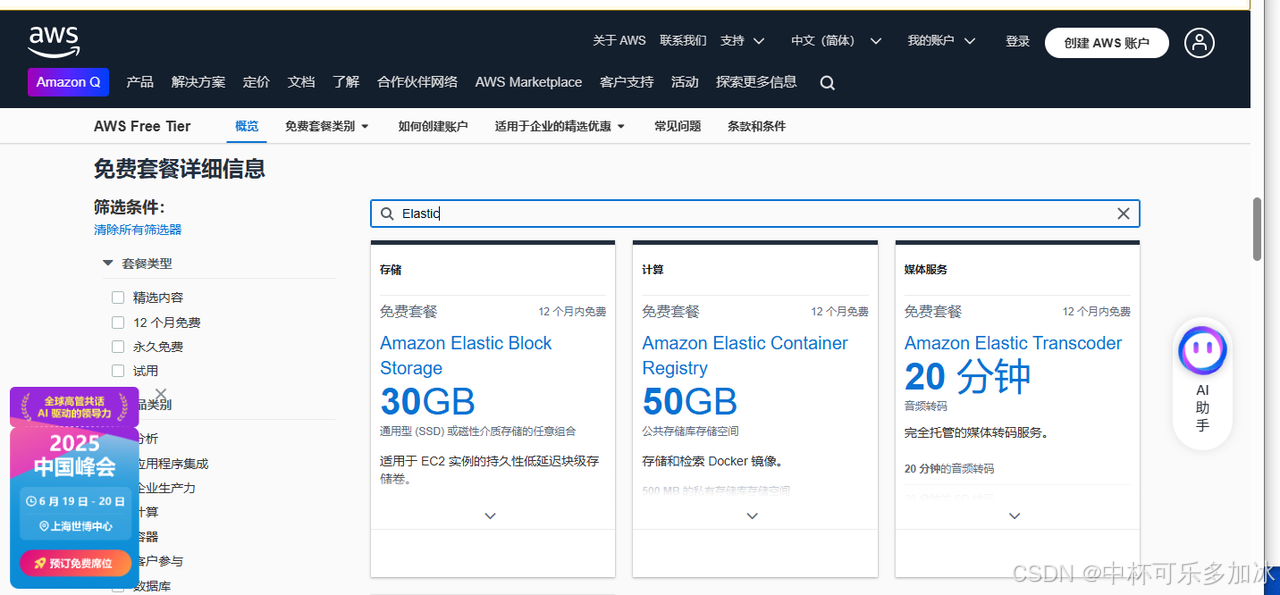Open the AI assistant robot icon
The image size is (1280, 595).
coord(1202,349)
